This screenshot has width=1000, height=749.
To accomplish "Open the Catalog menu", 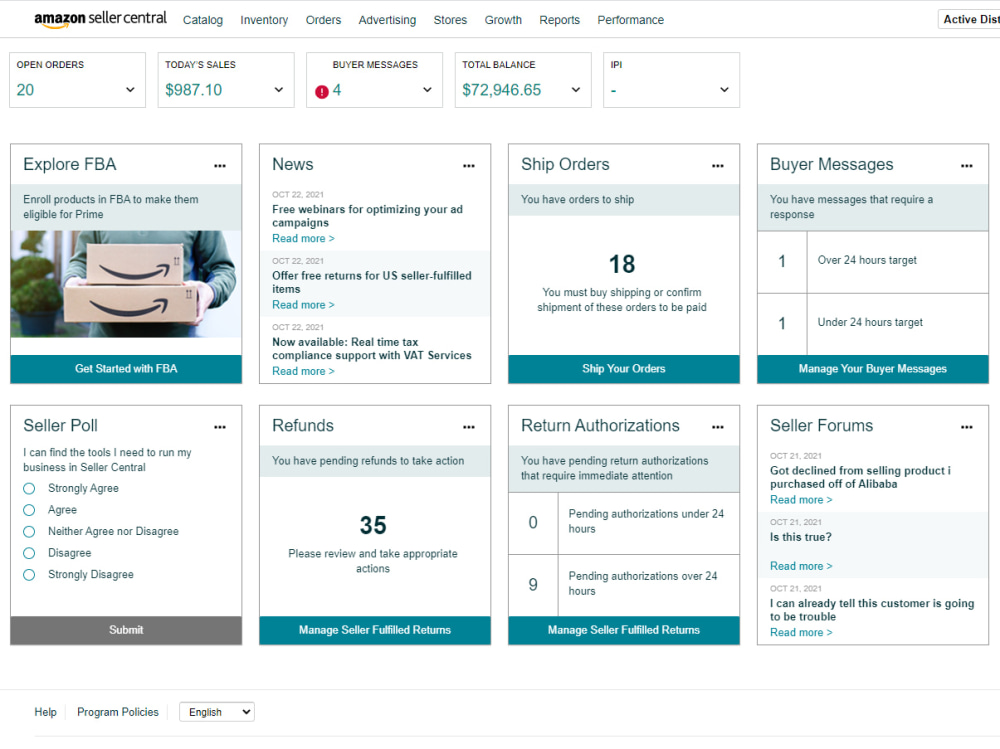I will pos(203,20).
